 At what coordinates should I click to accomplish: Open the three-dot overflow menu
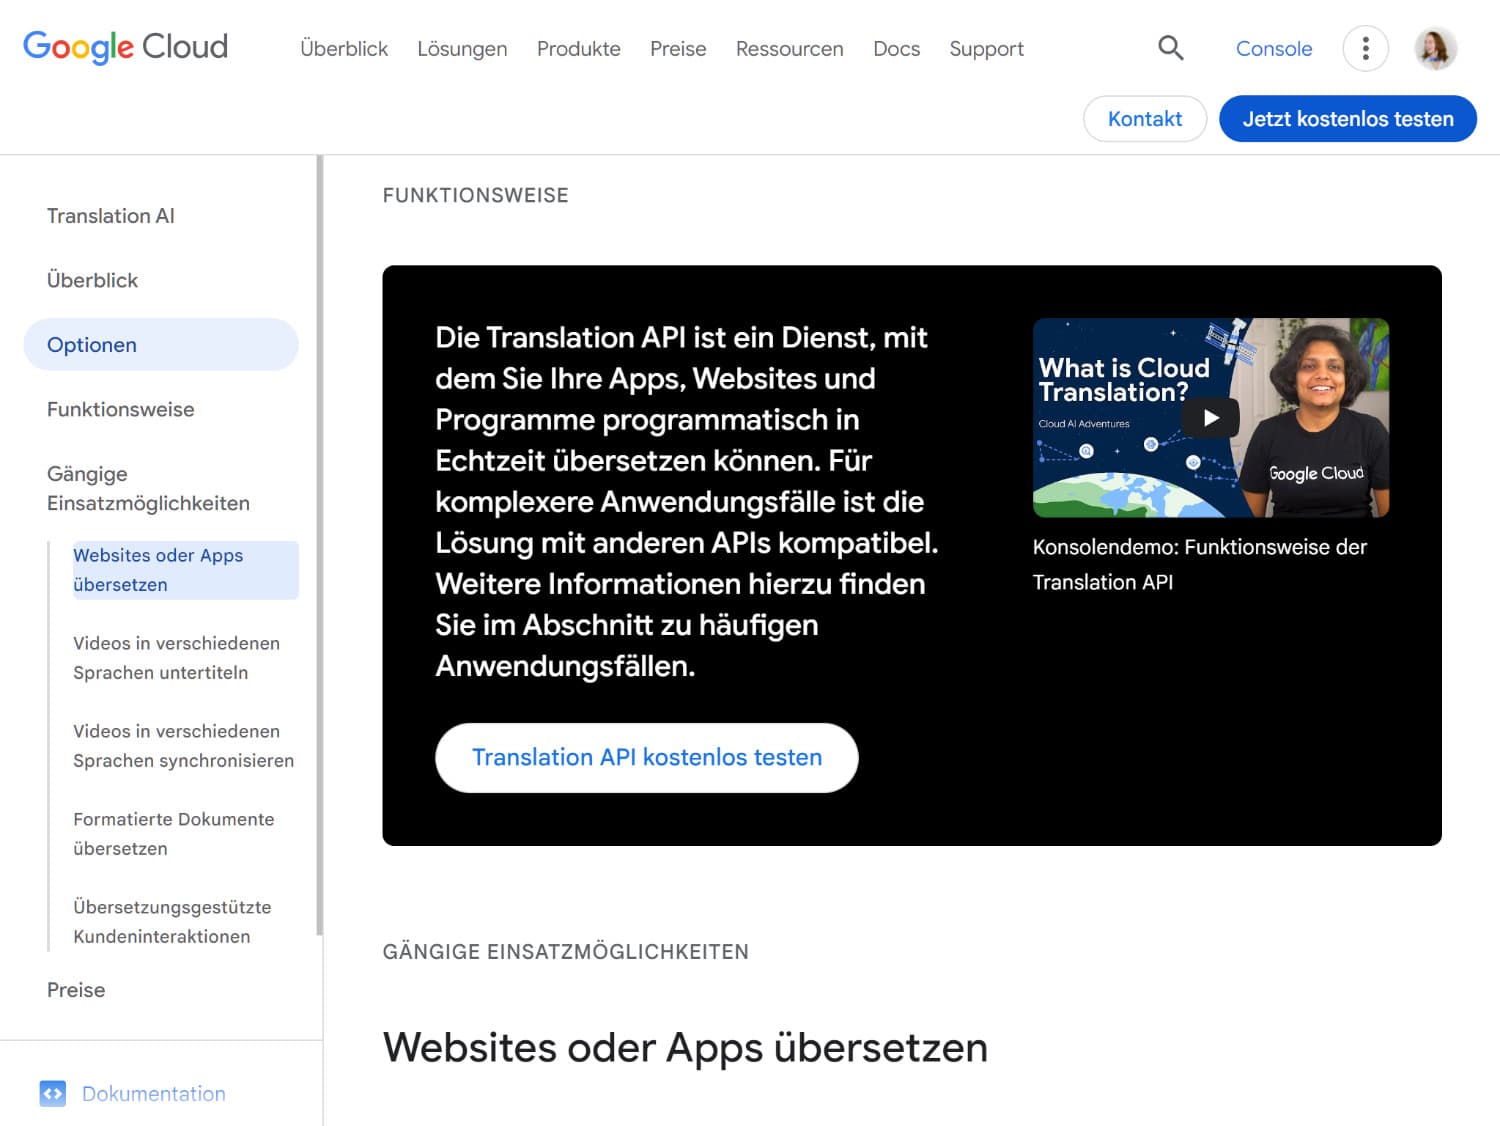pyautogui.click(x=1365, y=48)
